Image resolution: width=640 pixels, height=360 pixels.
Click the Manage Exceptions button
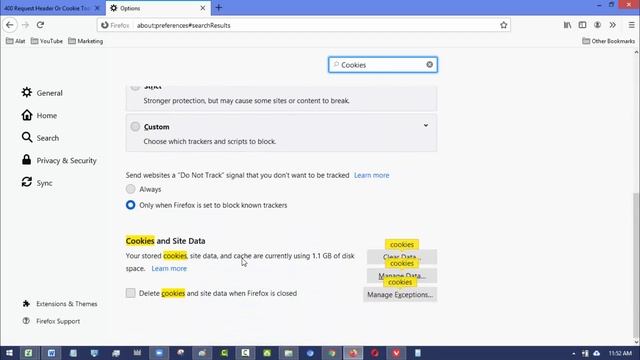[x=400, y=294]
